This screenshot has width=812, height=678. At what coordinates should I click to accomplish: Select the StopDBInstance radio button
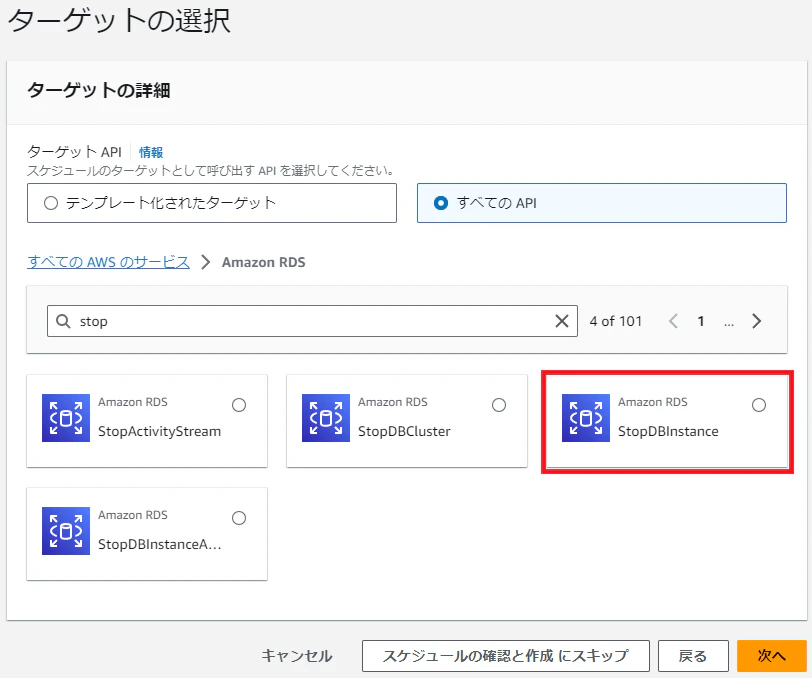click(x=759, y=405)
